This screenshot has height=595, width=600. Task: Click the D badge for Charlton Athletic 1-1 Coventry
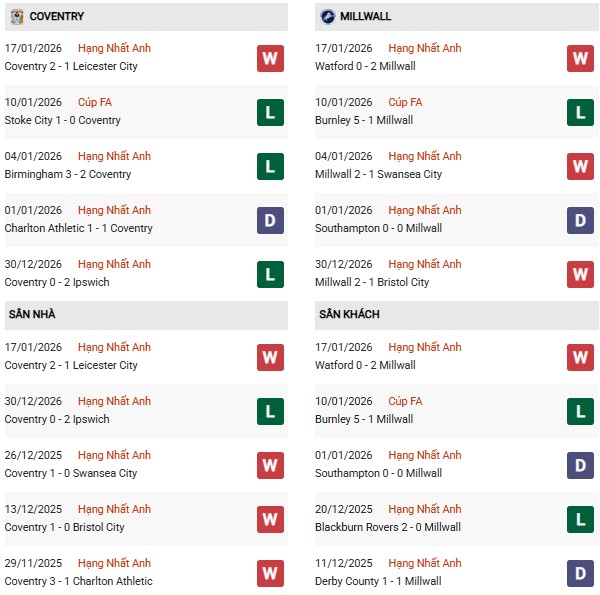[x=270, y=220]
